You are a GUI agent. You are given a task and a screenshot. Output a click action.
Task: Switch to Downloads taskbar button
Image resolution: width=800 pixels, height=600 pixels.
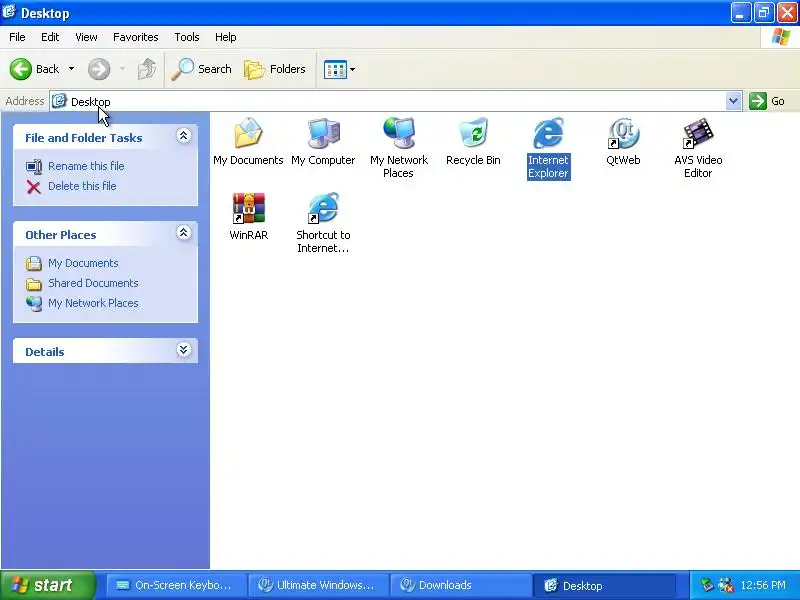point(461,586)
